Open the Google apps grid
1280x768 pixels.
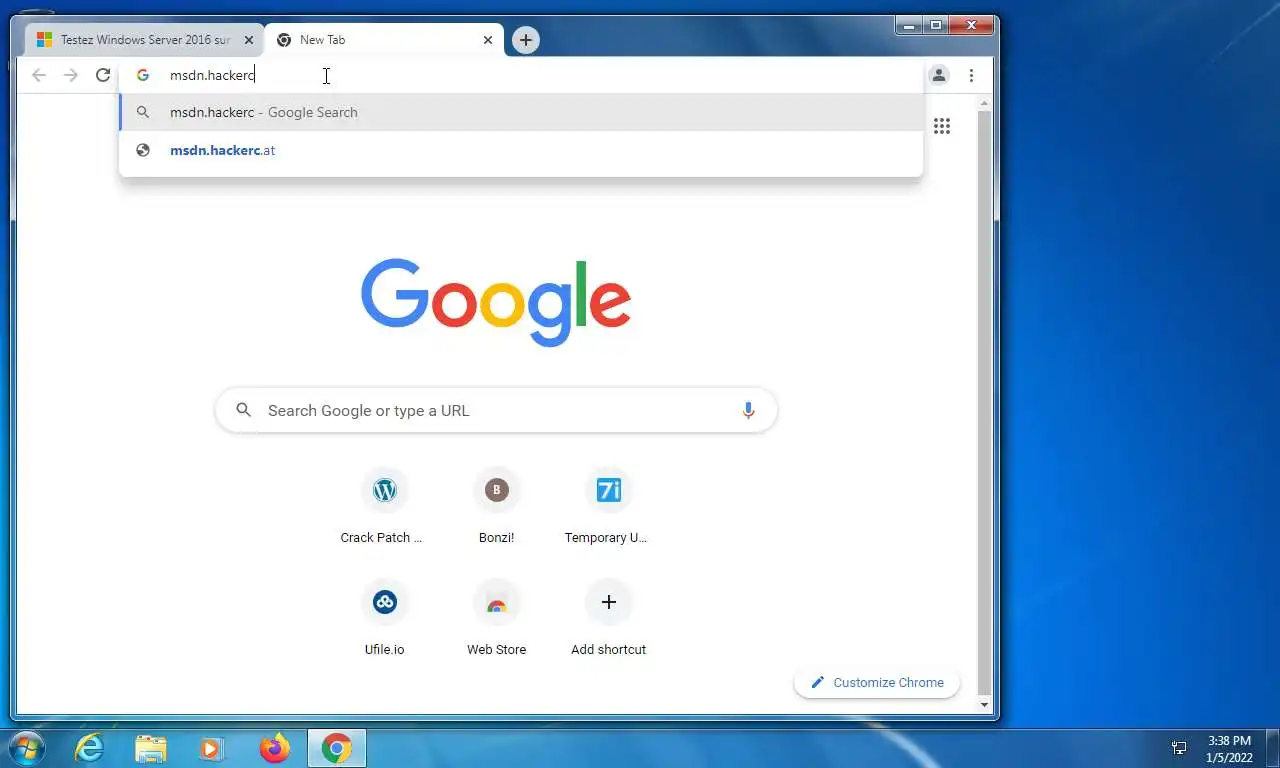point(942,126)
